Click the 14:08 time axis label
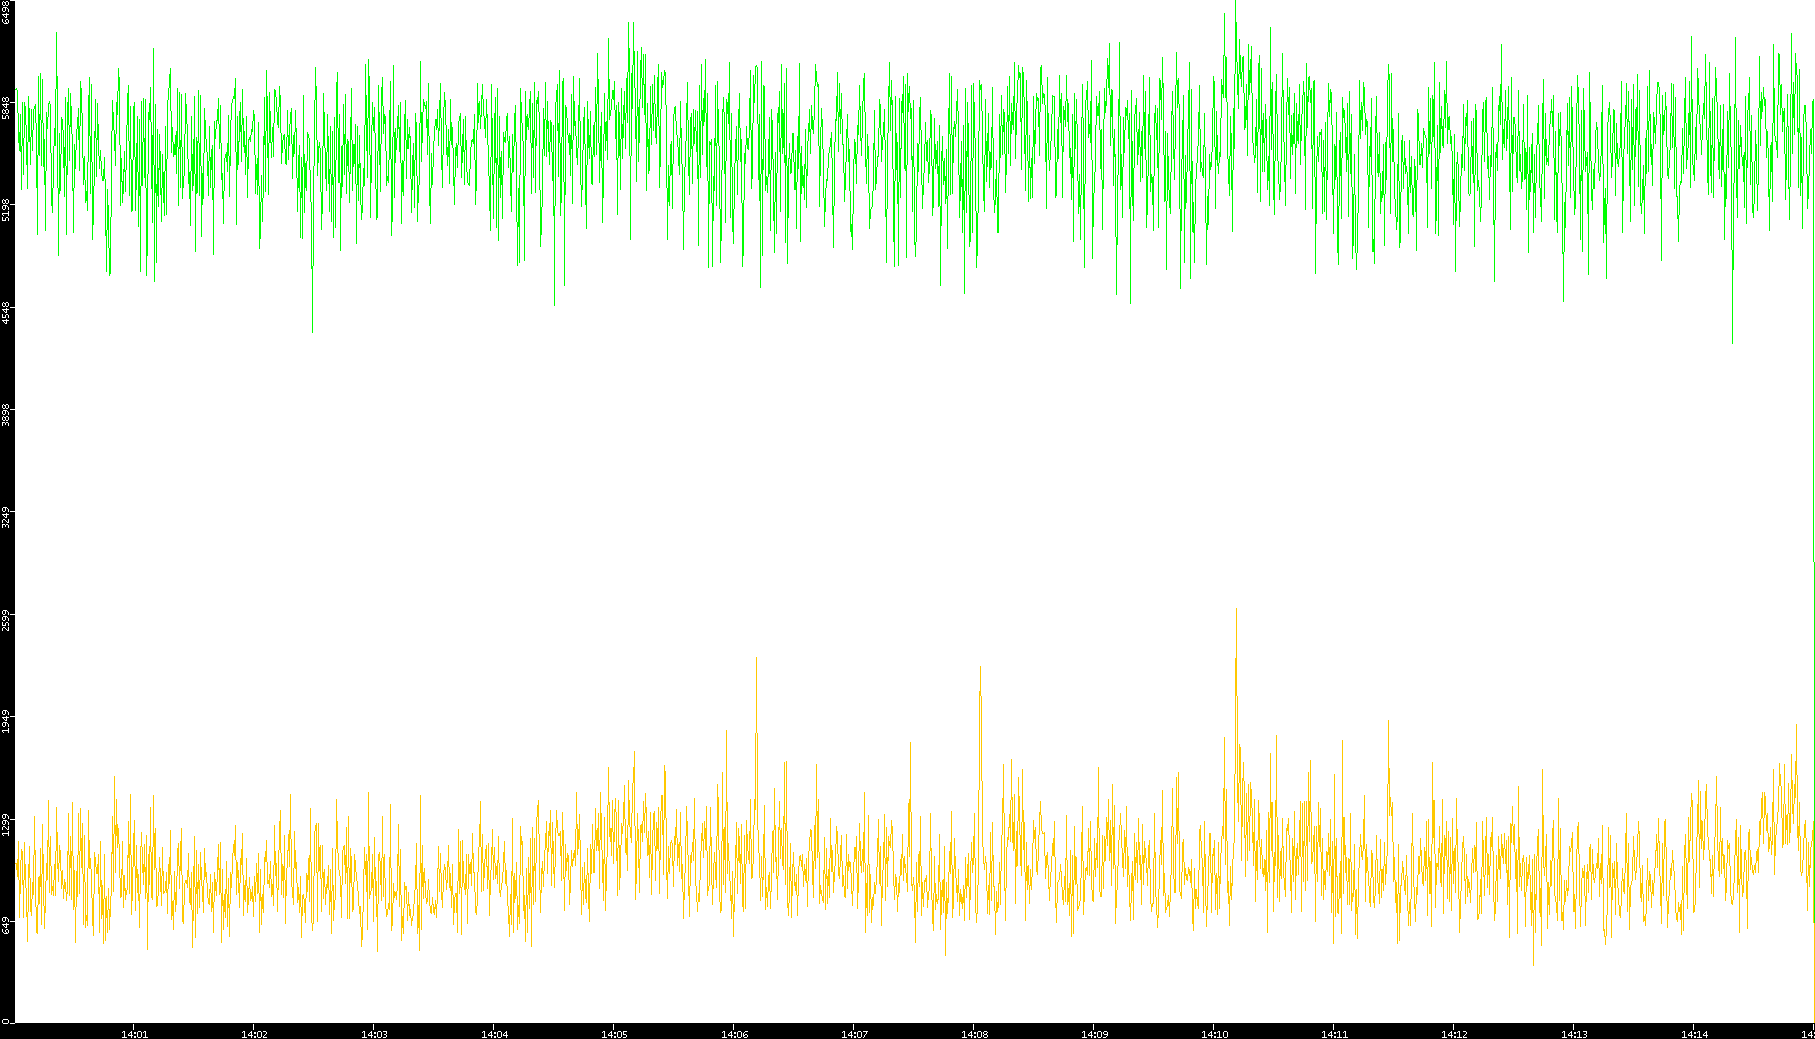The width and height of the screenshot is (1815, 1039). (x=974, y=1034)
